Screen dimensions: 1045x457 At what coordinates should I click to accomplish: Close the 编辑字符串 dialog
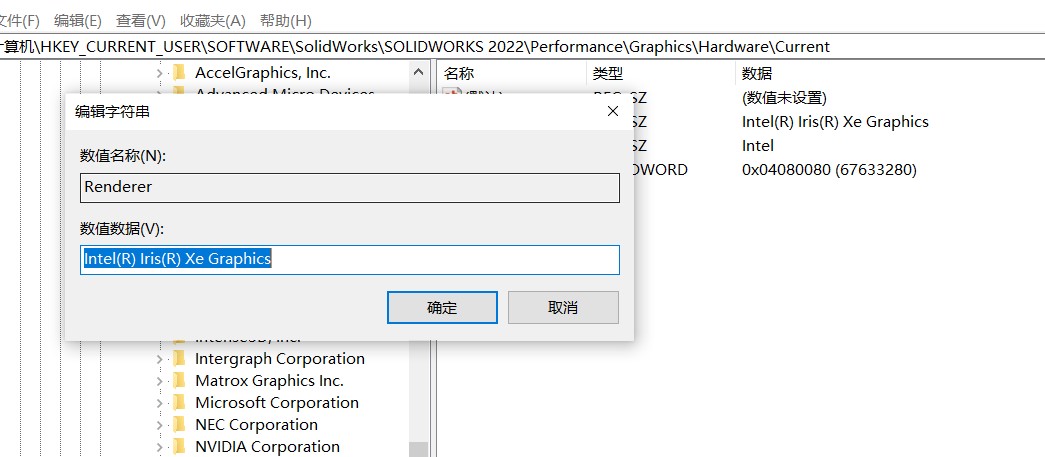(x=613, y=111)
